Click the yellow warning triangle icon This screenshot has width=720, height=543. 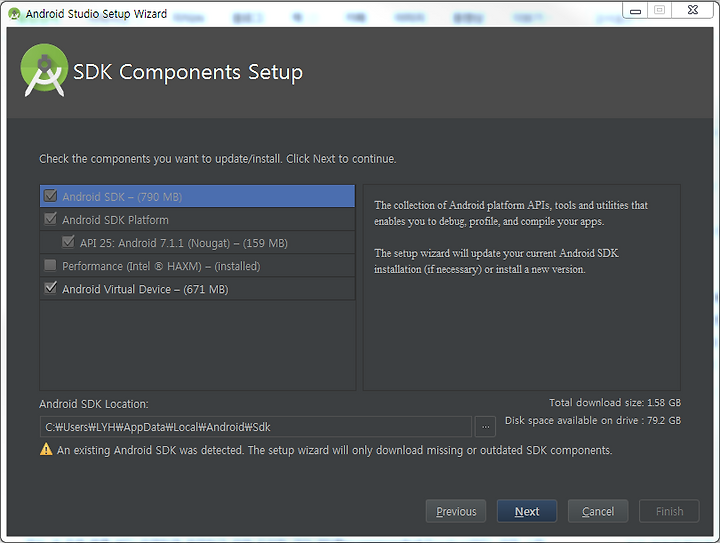[46, 449]
